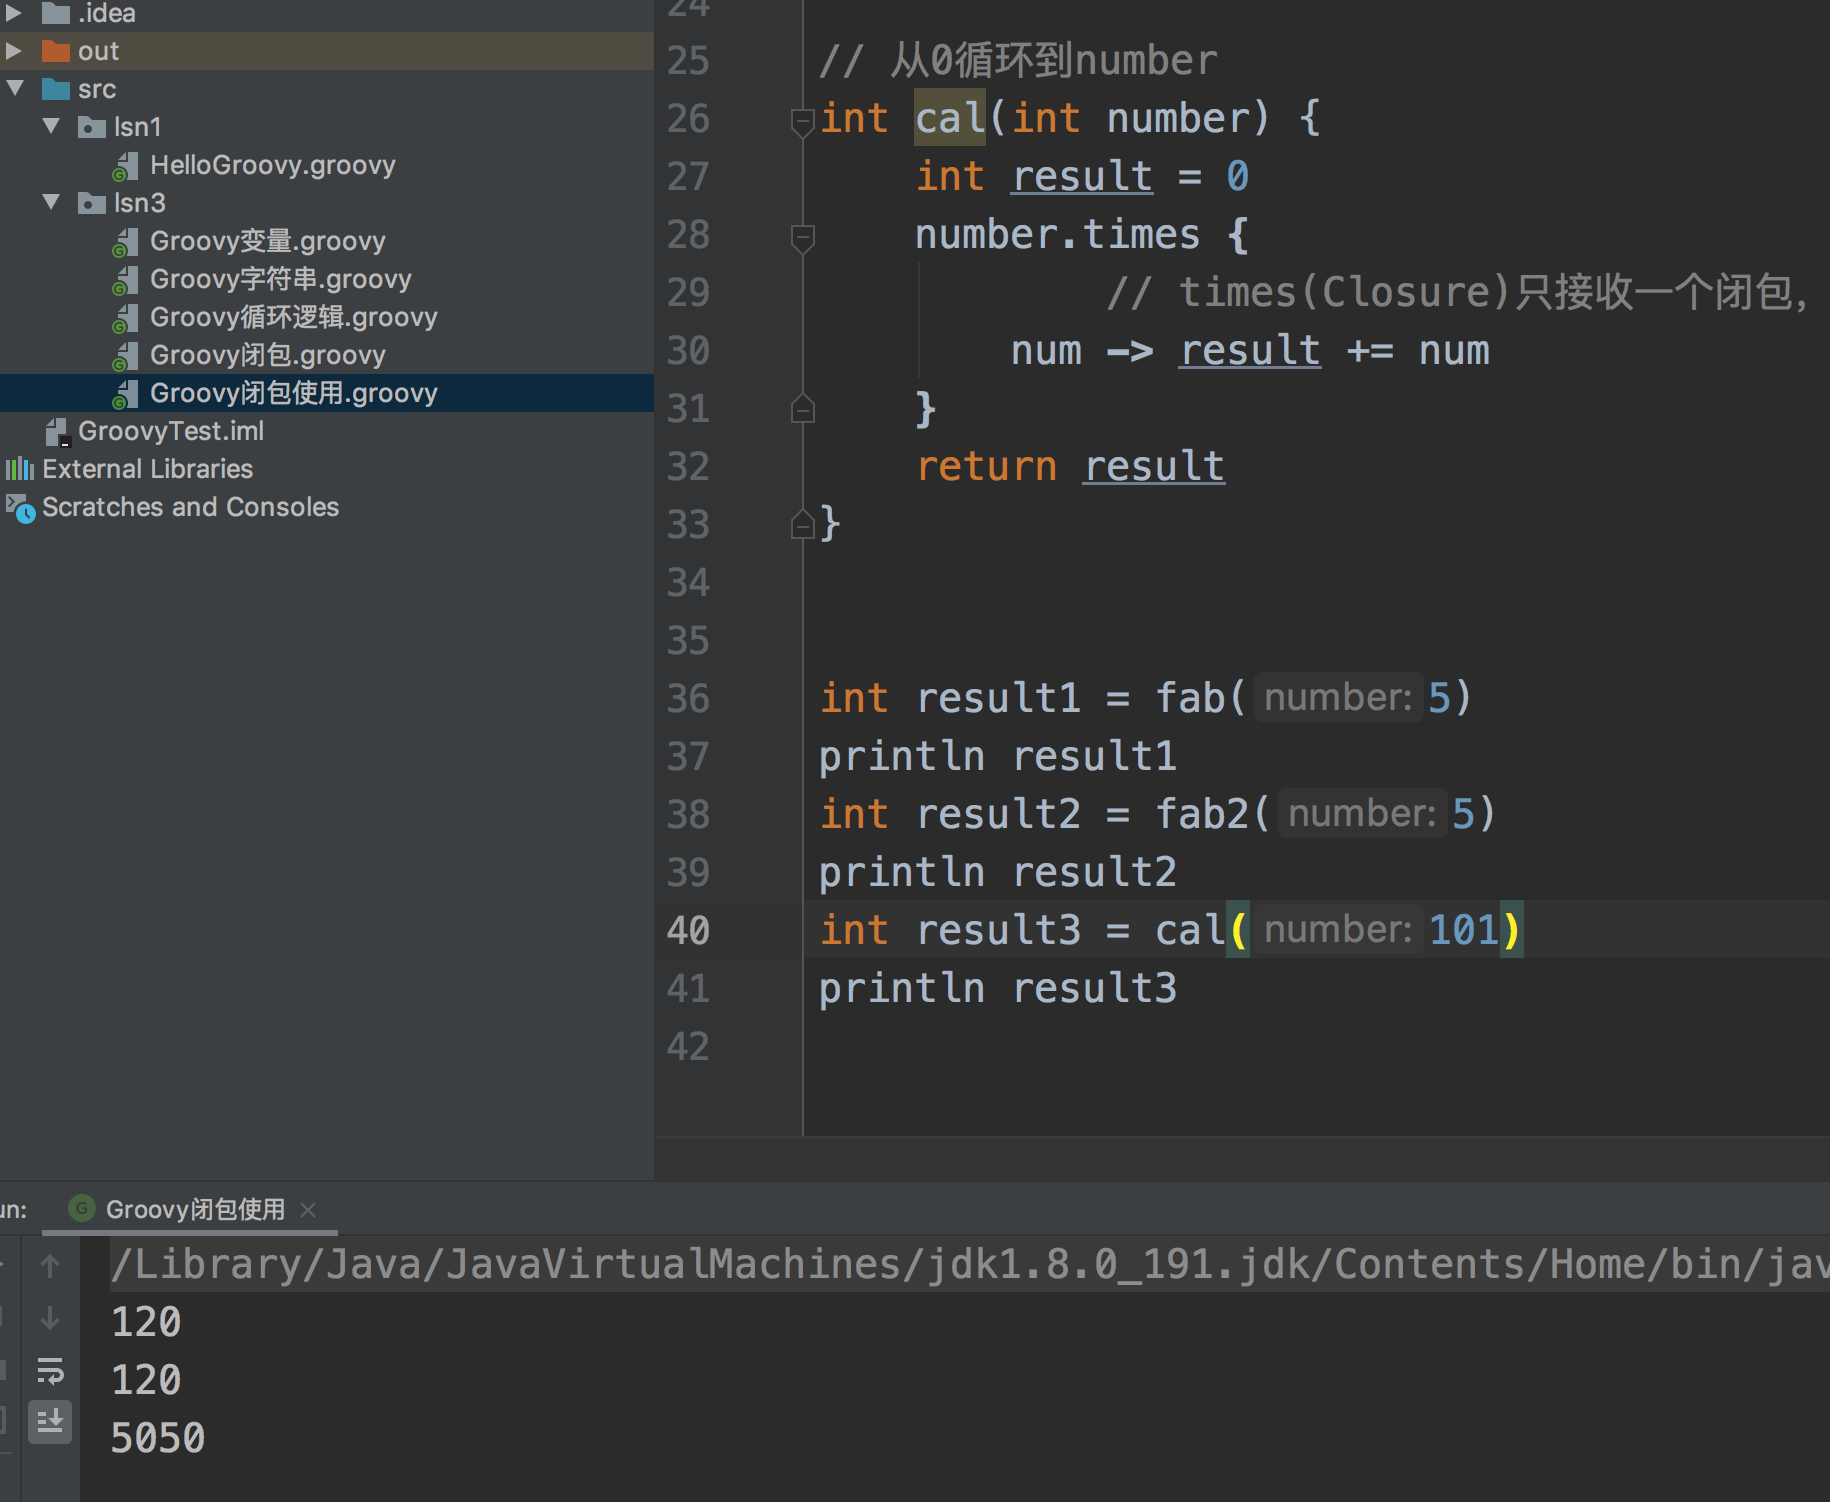
Task: Click the value 101 on line 40
Action: 1463,930
